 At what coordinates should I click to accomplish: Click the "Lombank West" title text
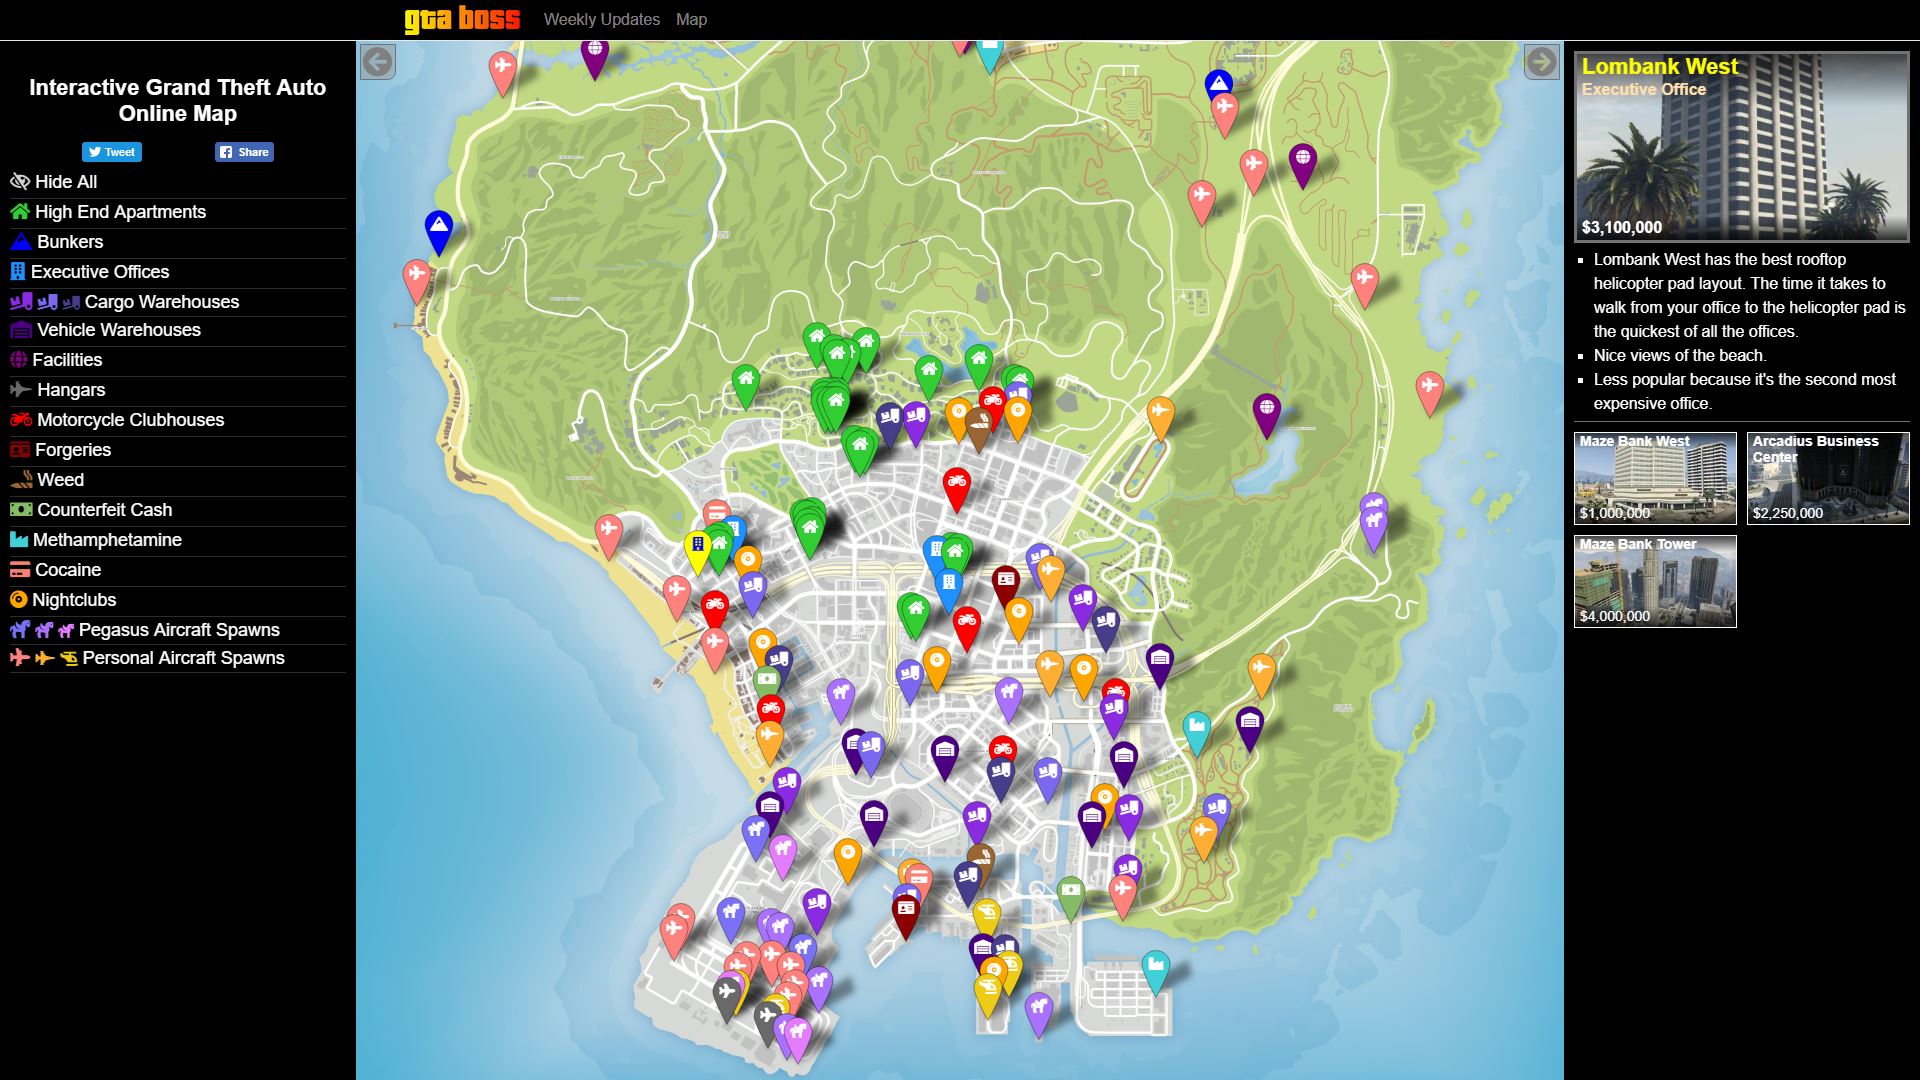(x=1660, y=67)
